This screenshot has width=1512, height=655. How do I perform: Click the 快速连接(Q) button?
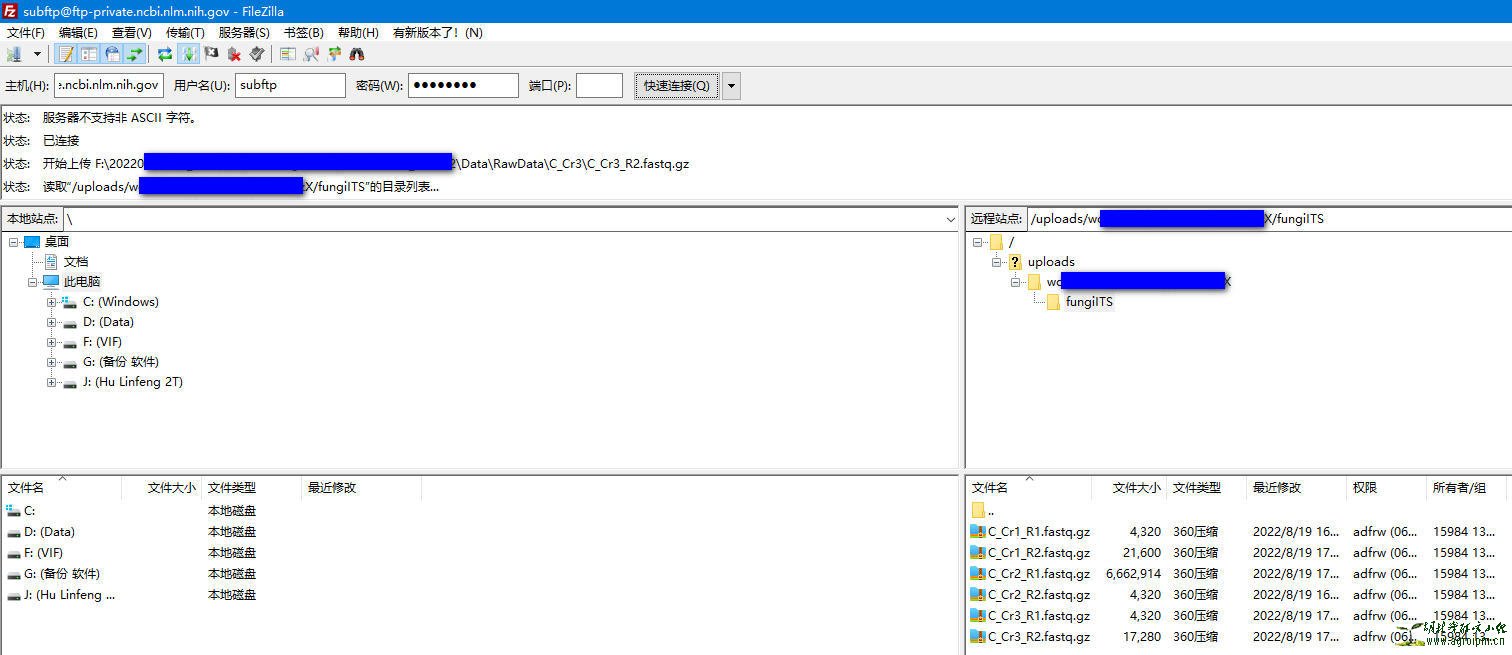[x=676, y=86]
